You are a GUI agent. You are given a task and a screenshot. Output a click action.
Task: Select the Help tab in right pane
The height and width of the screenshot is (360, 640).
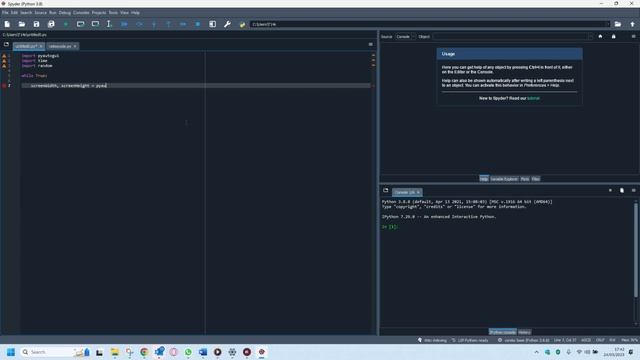484,179
